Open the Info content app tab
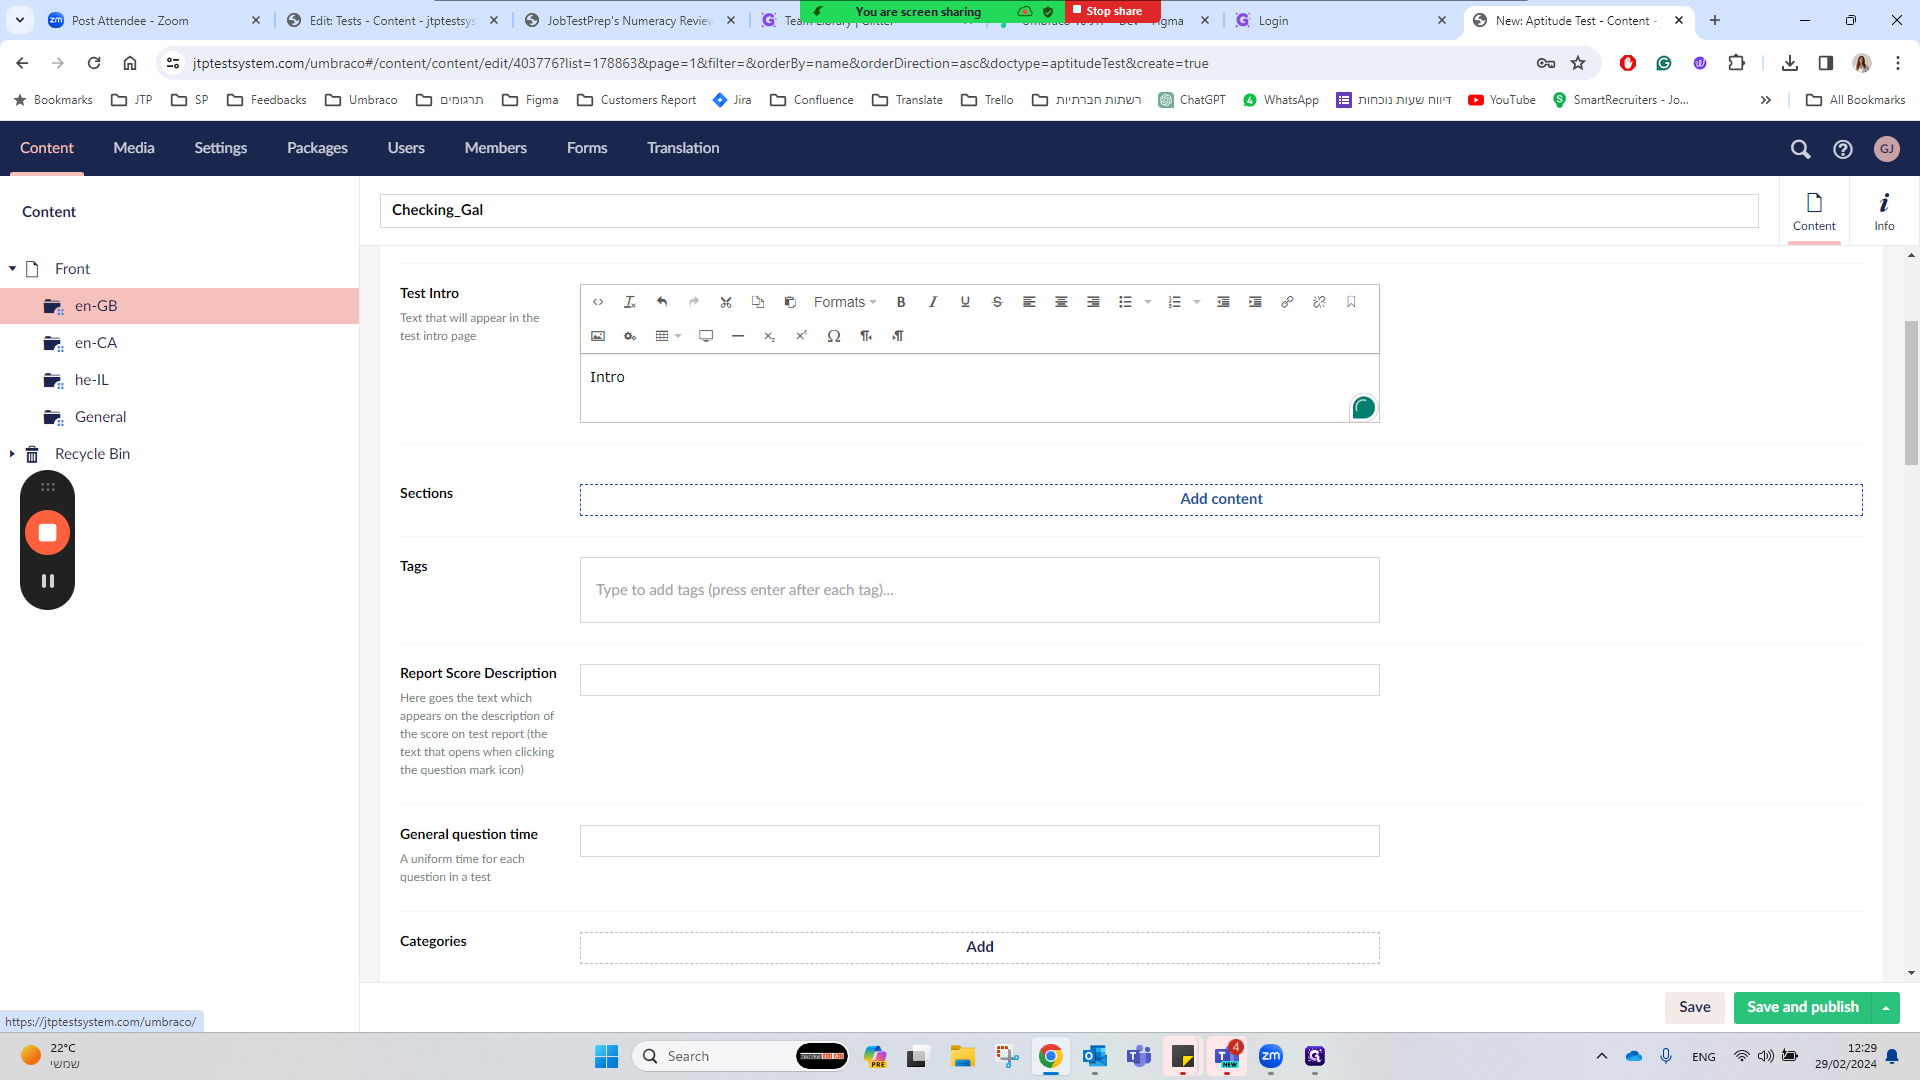 coord(1884,211)
